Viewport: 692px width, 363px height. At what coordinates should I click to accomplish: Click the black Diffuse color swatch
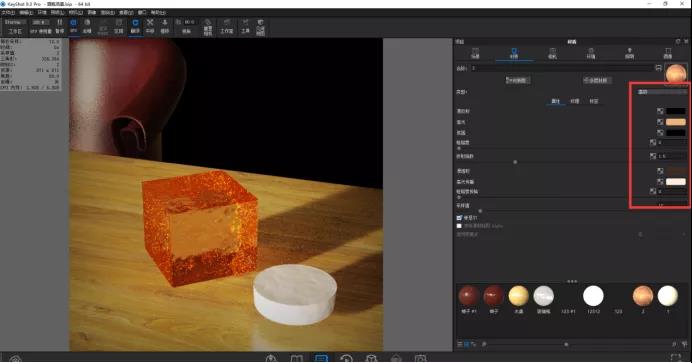tap(676, 111)
